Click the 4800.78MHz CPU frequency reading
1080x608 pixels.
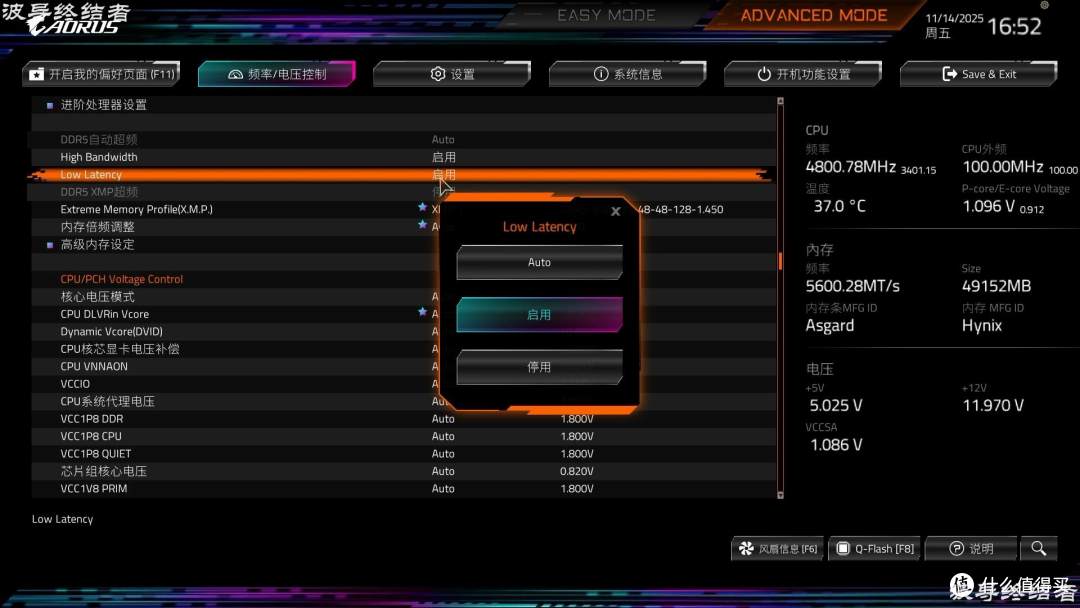point(851,167)
